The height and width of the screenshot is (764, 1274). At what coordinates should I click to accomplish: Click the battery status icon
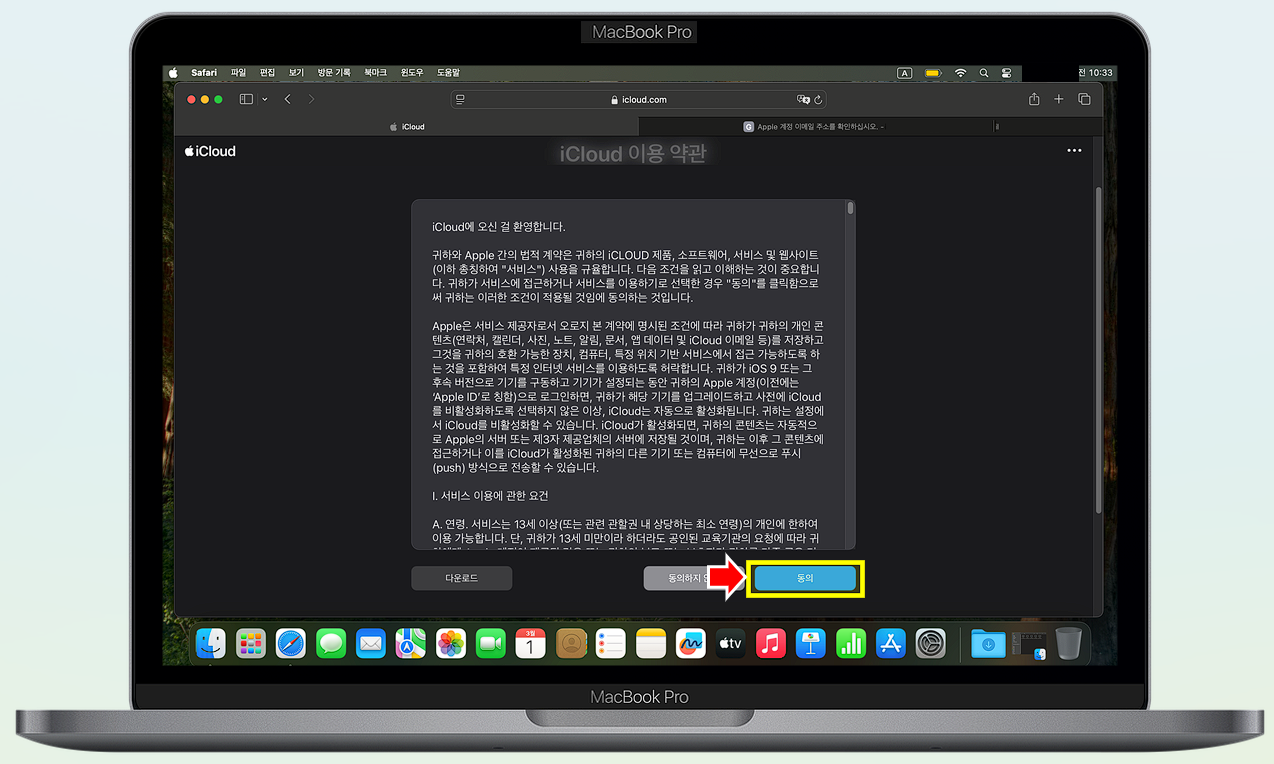933,73
